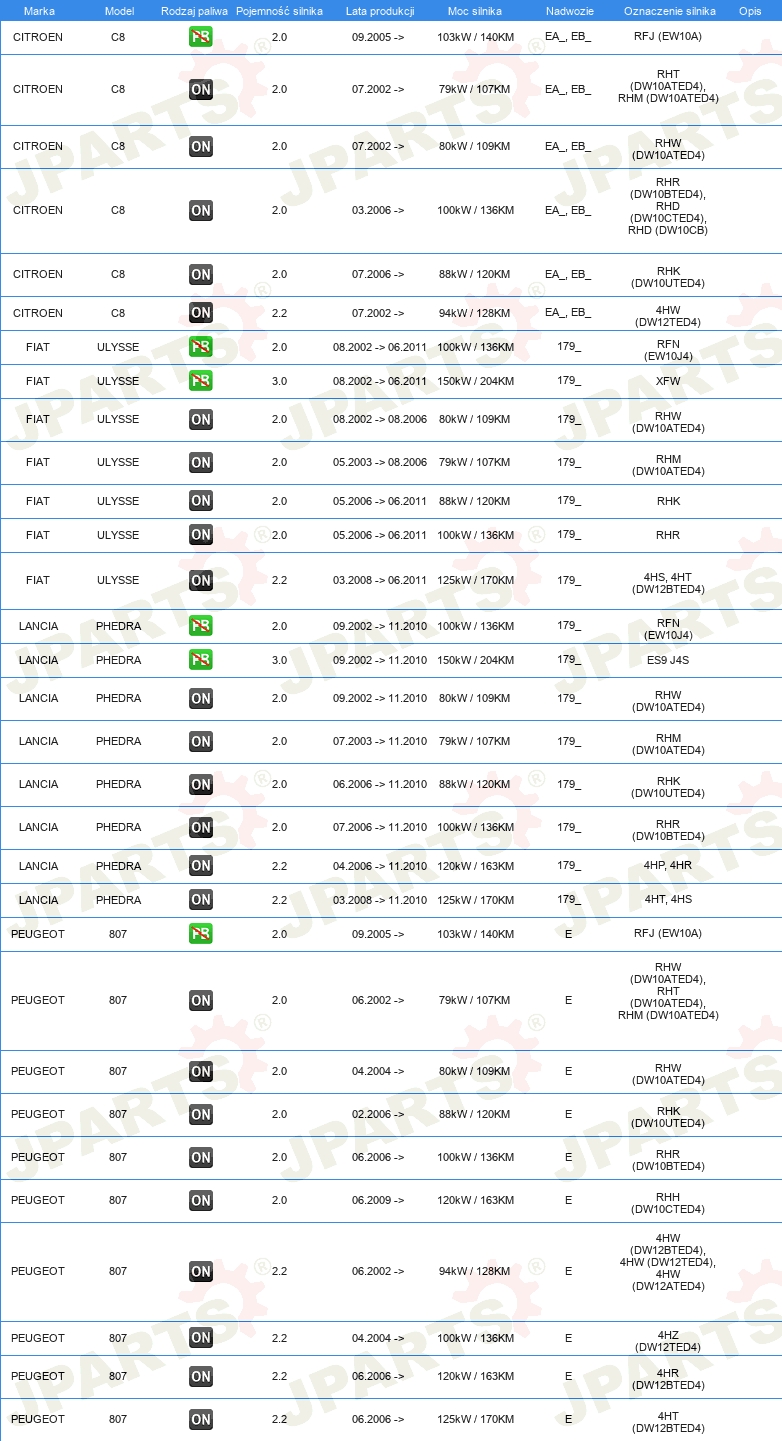Click the 03.2006 -> production date cell
Viewport: 782px width, 1441px height.
pyautogui.click(x=378, y=210)
